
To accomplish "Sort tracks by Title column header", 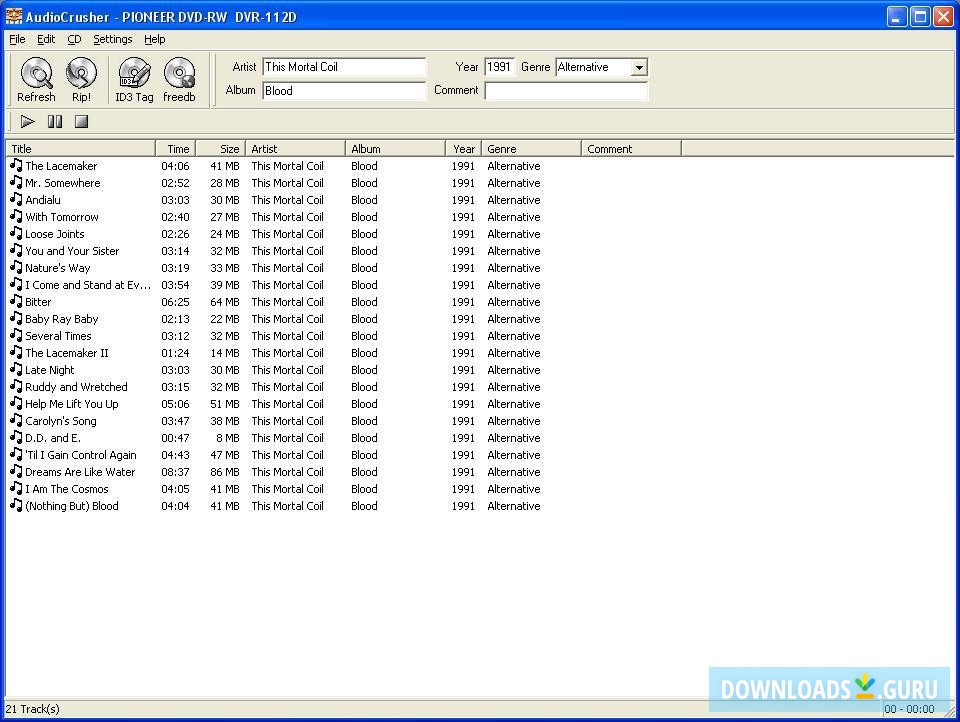I will tap(80, 148).
